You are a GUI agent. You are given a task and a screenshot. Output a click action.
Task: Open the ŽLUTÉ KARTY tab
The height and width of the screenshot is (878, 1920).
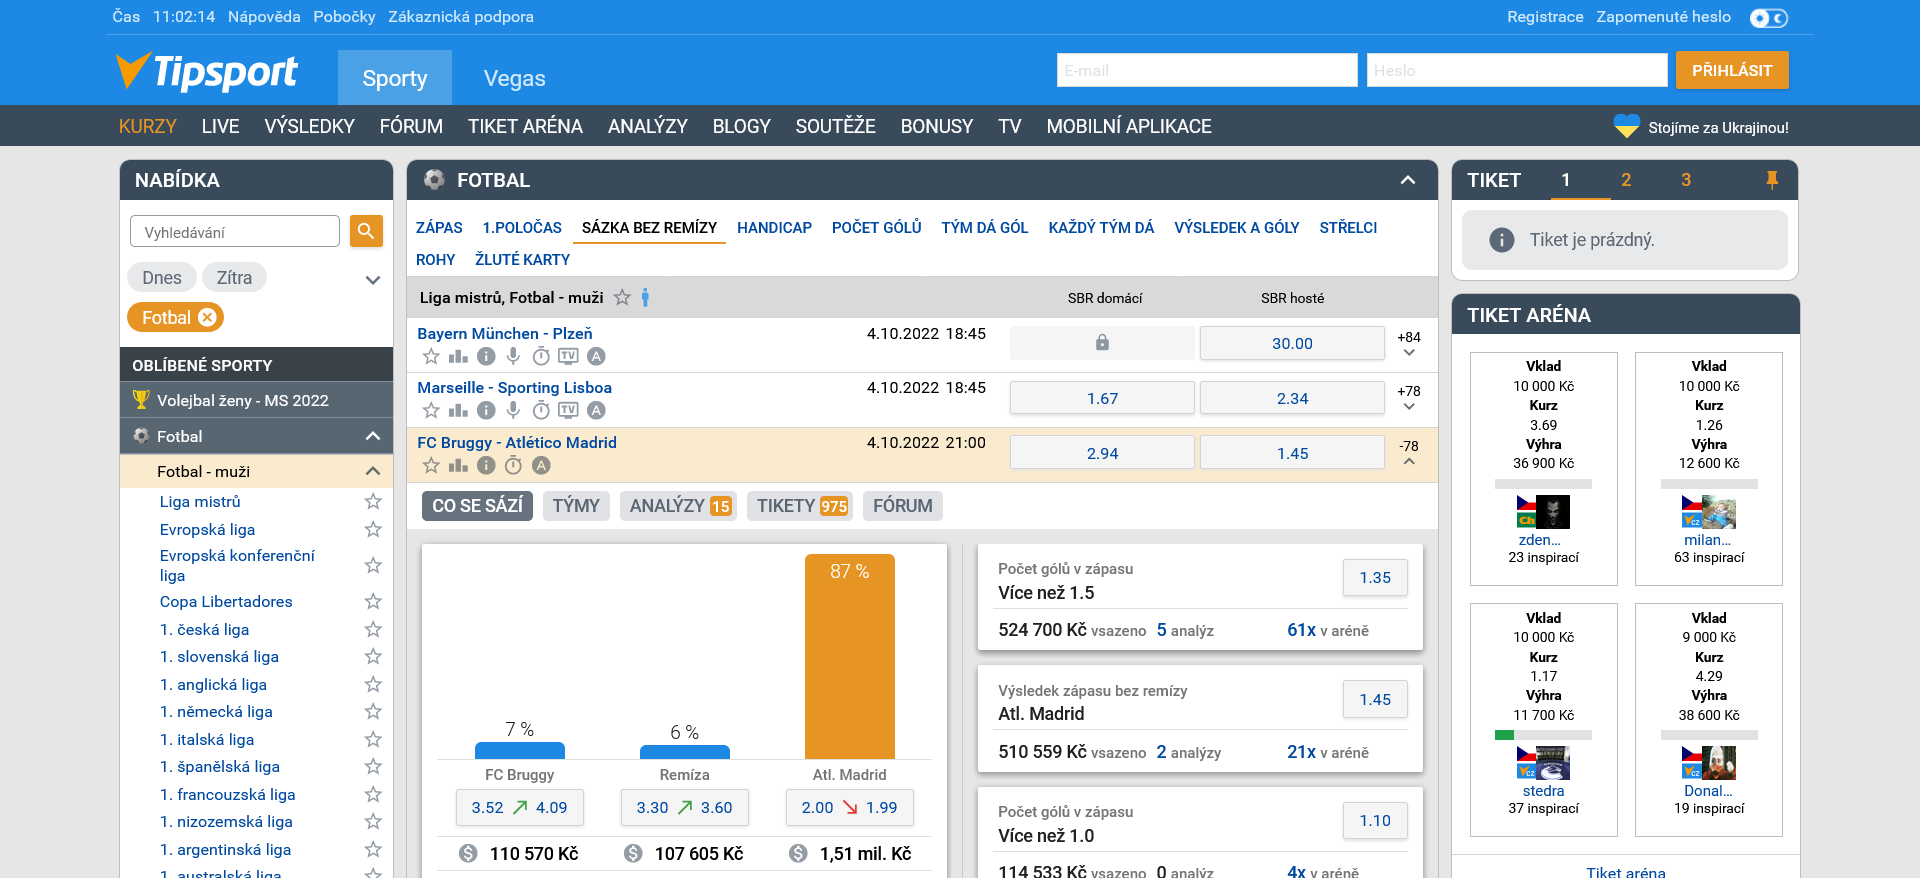pos(522,260)
